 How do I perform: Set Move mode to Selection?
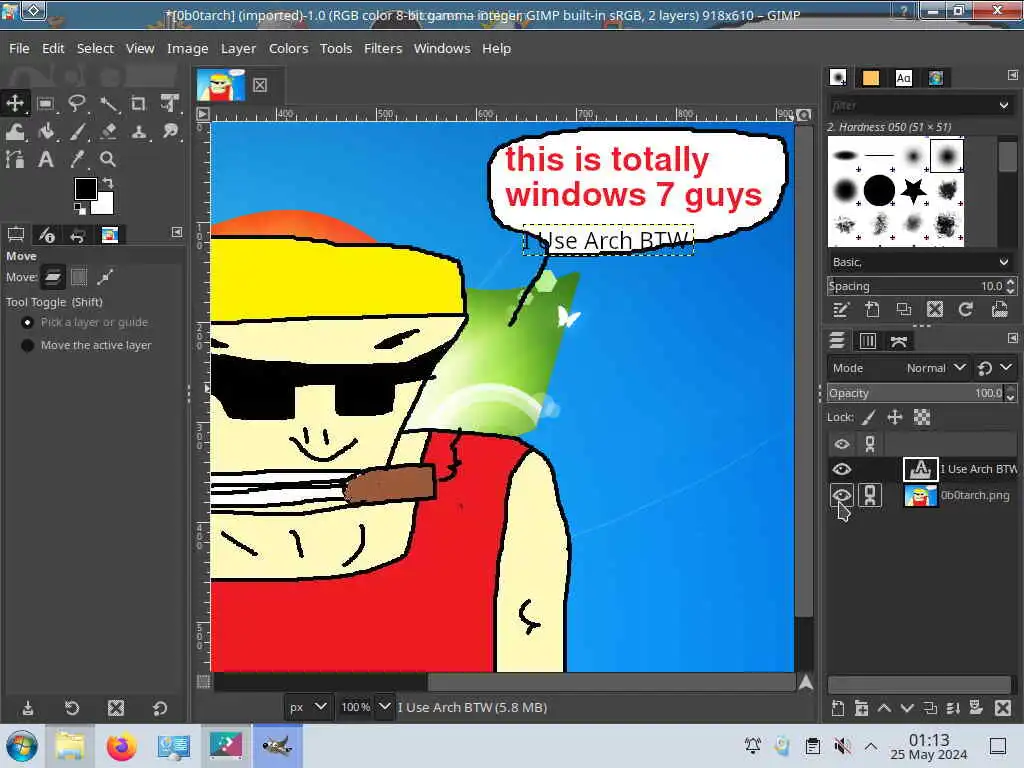pos(79,278)
